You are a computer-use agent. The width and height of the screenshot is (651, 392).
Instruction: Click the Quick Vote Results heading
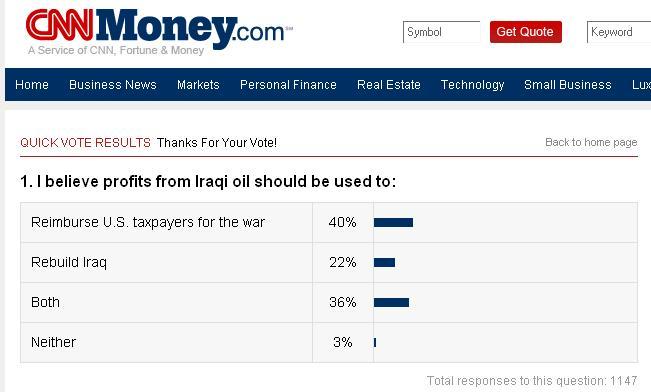pyautogui.click(x=85, y=142)
